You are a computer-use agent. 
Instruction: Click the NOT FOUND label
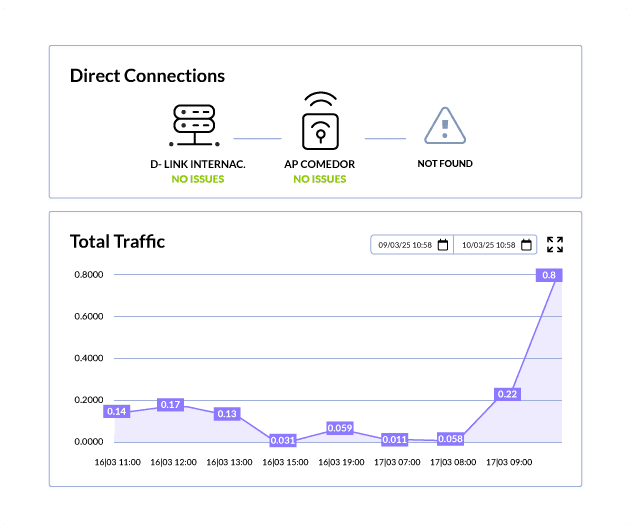445,163
